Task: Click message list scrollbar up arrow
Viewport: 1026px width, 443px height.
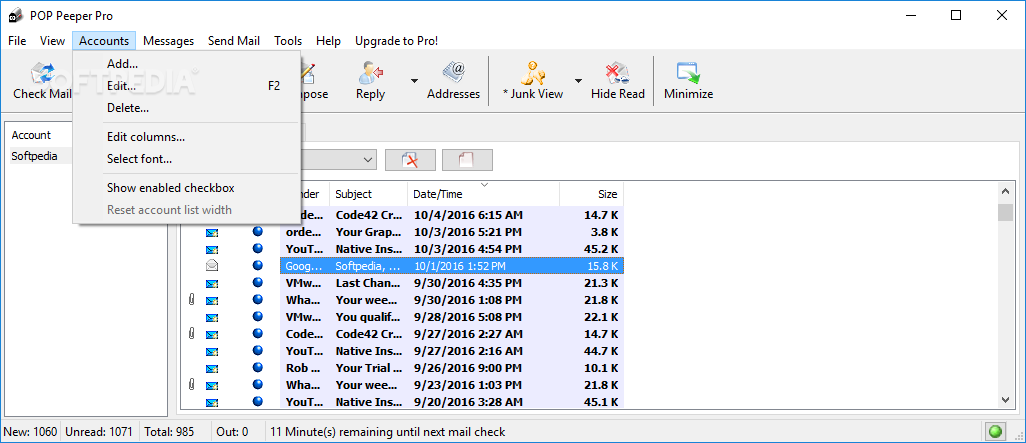Action: 1006,191
